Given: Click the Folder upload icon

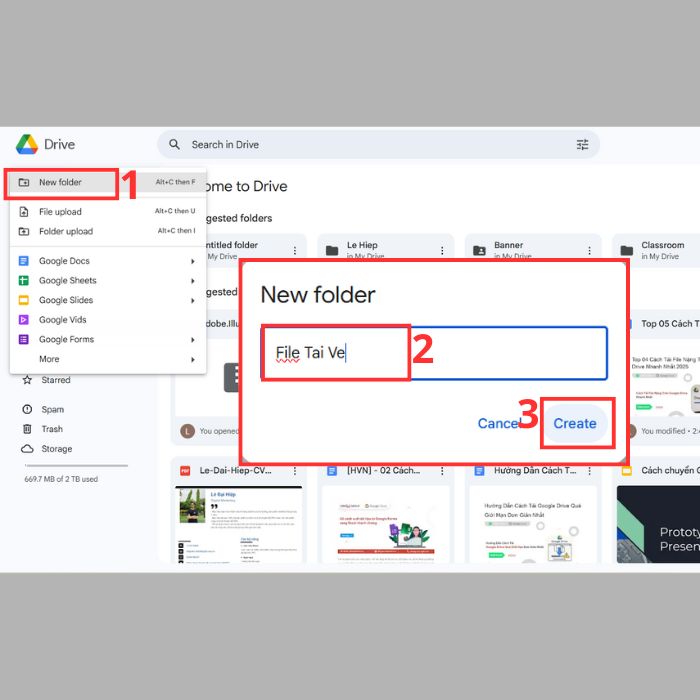Looking at the screenshot, I should click(x=24, y=231).
